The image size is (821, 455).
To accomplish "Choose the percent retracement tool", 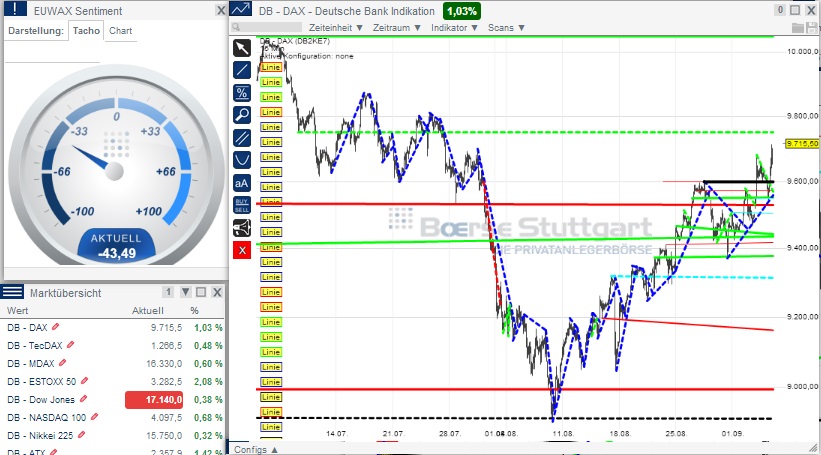I will (x=241, y=93).
